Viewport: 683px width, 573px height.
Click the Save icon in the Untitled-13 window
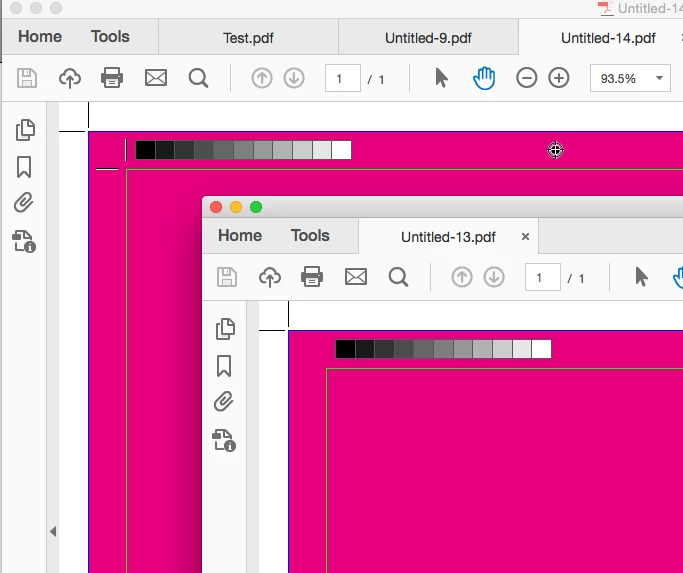coord(227,277)
